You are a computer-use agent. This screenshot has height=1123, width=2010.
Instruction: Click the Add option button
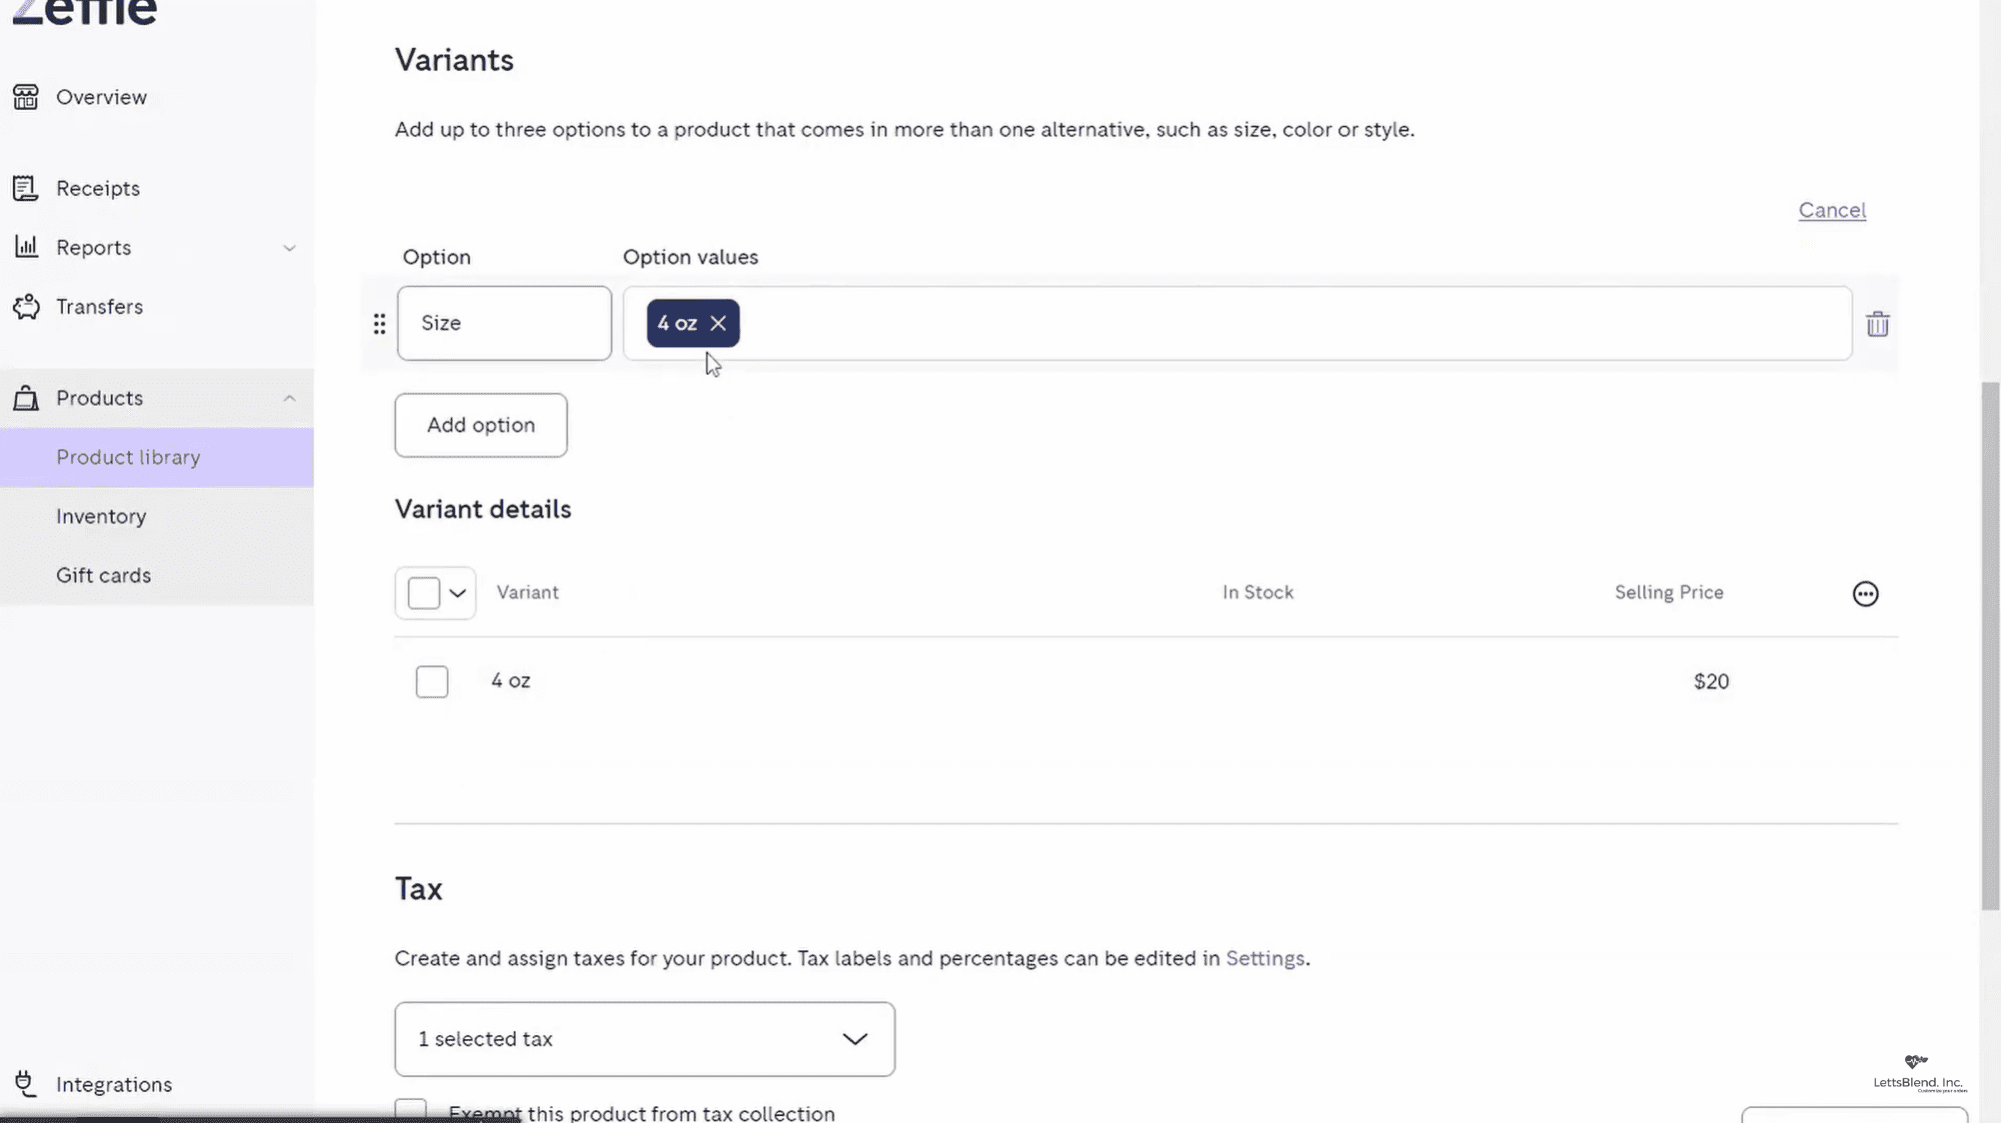481,425
